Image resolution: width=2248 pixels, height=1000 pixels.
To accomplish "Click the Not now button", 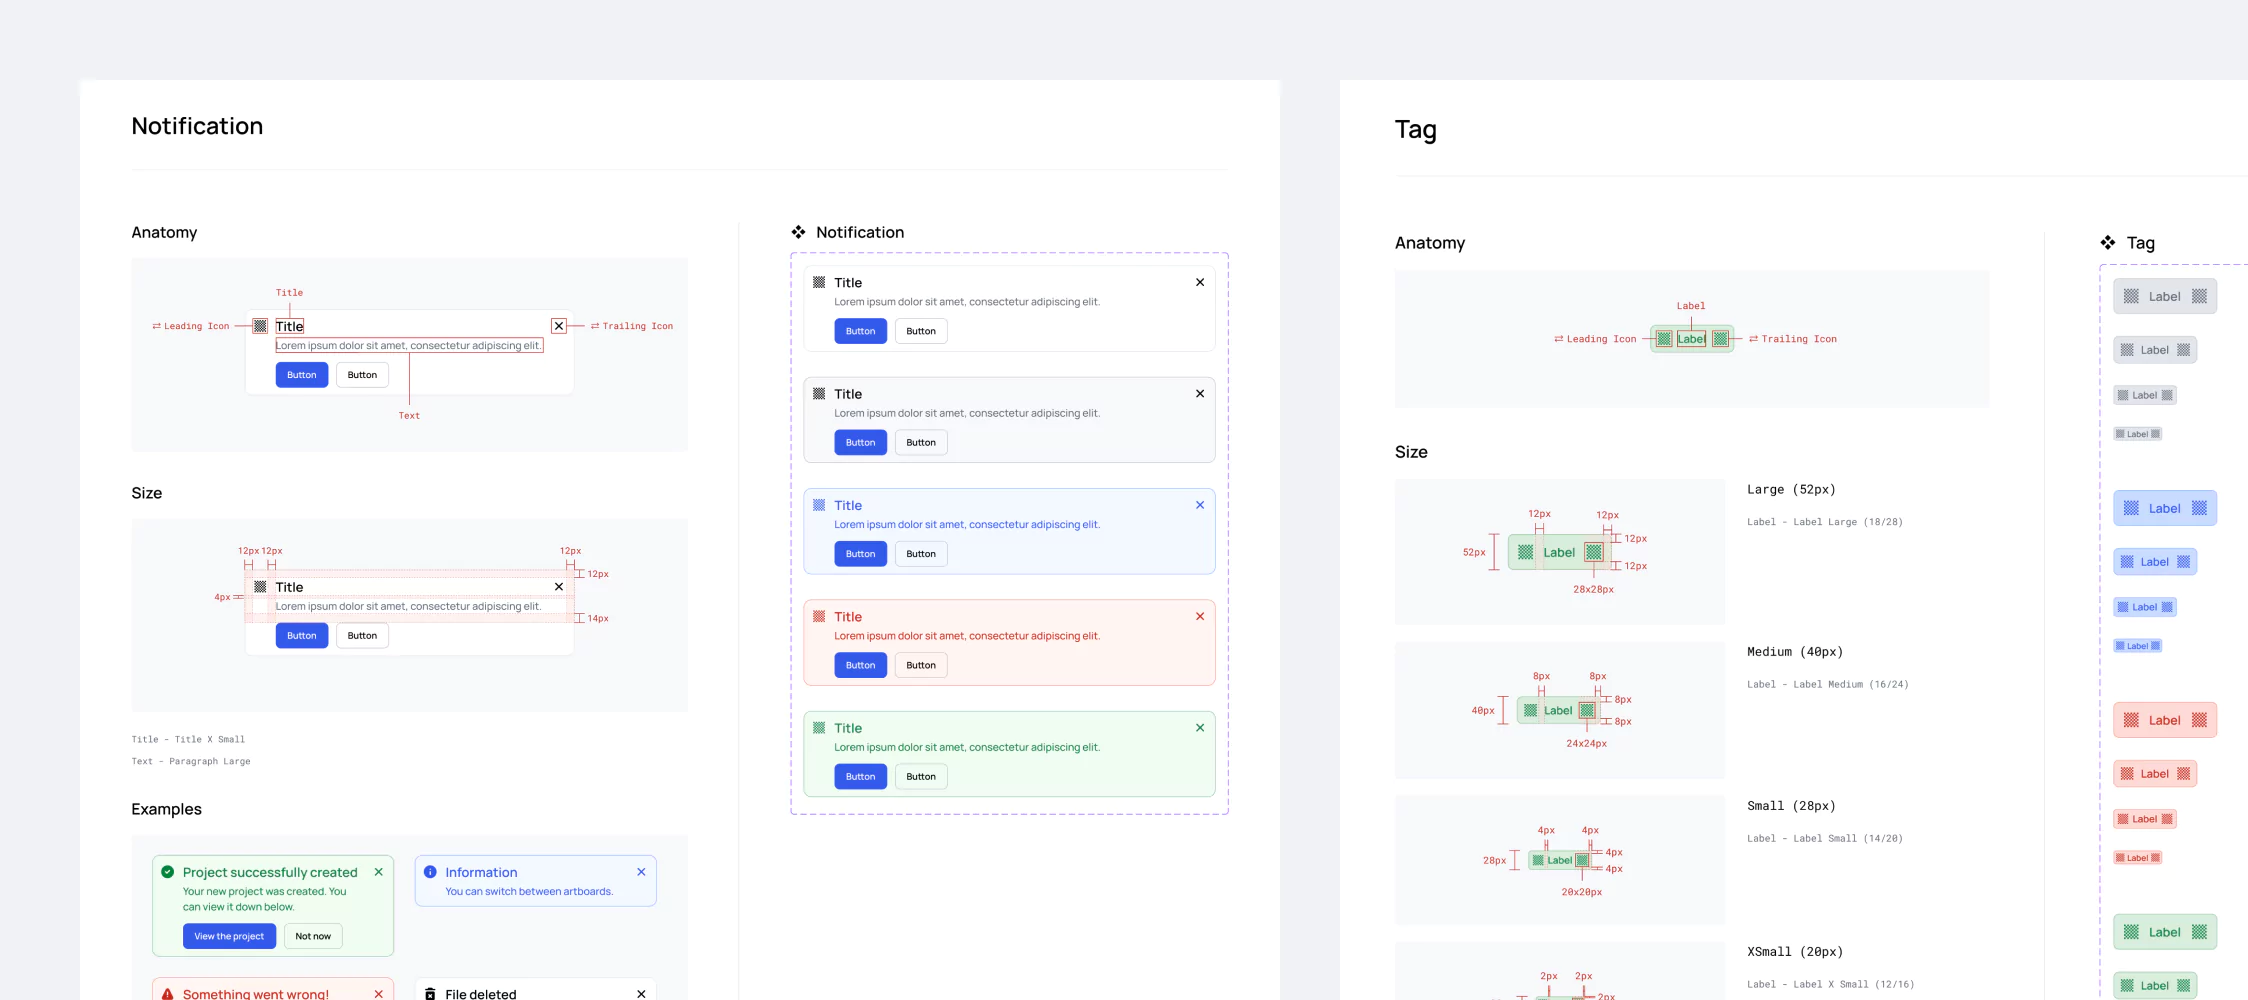I will tap(313, 936).
